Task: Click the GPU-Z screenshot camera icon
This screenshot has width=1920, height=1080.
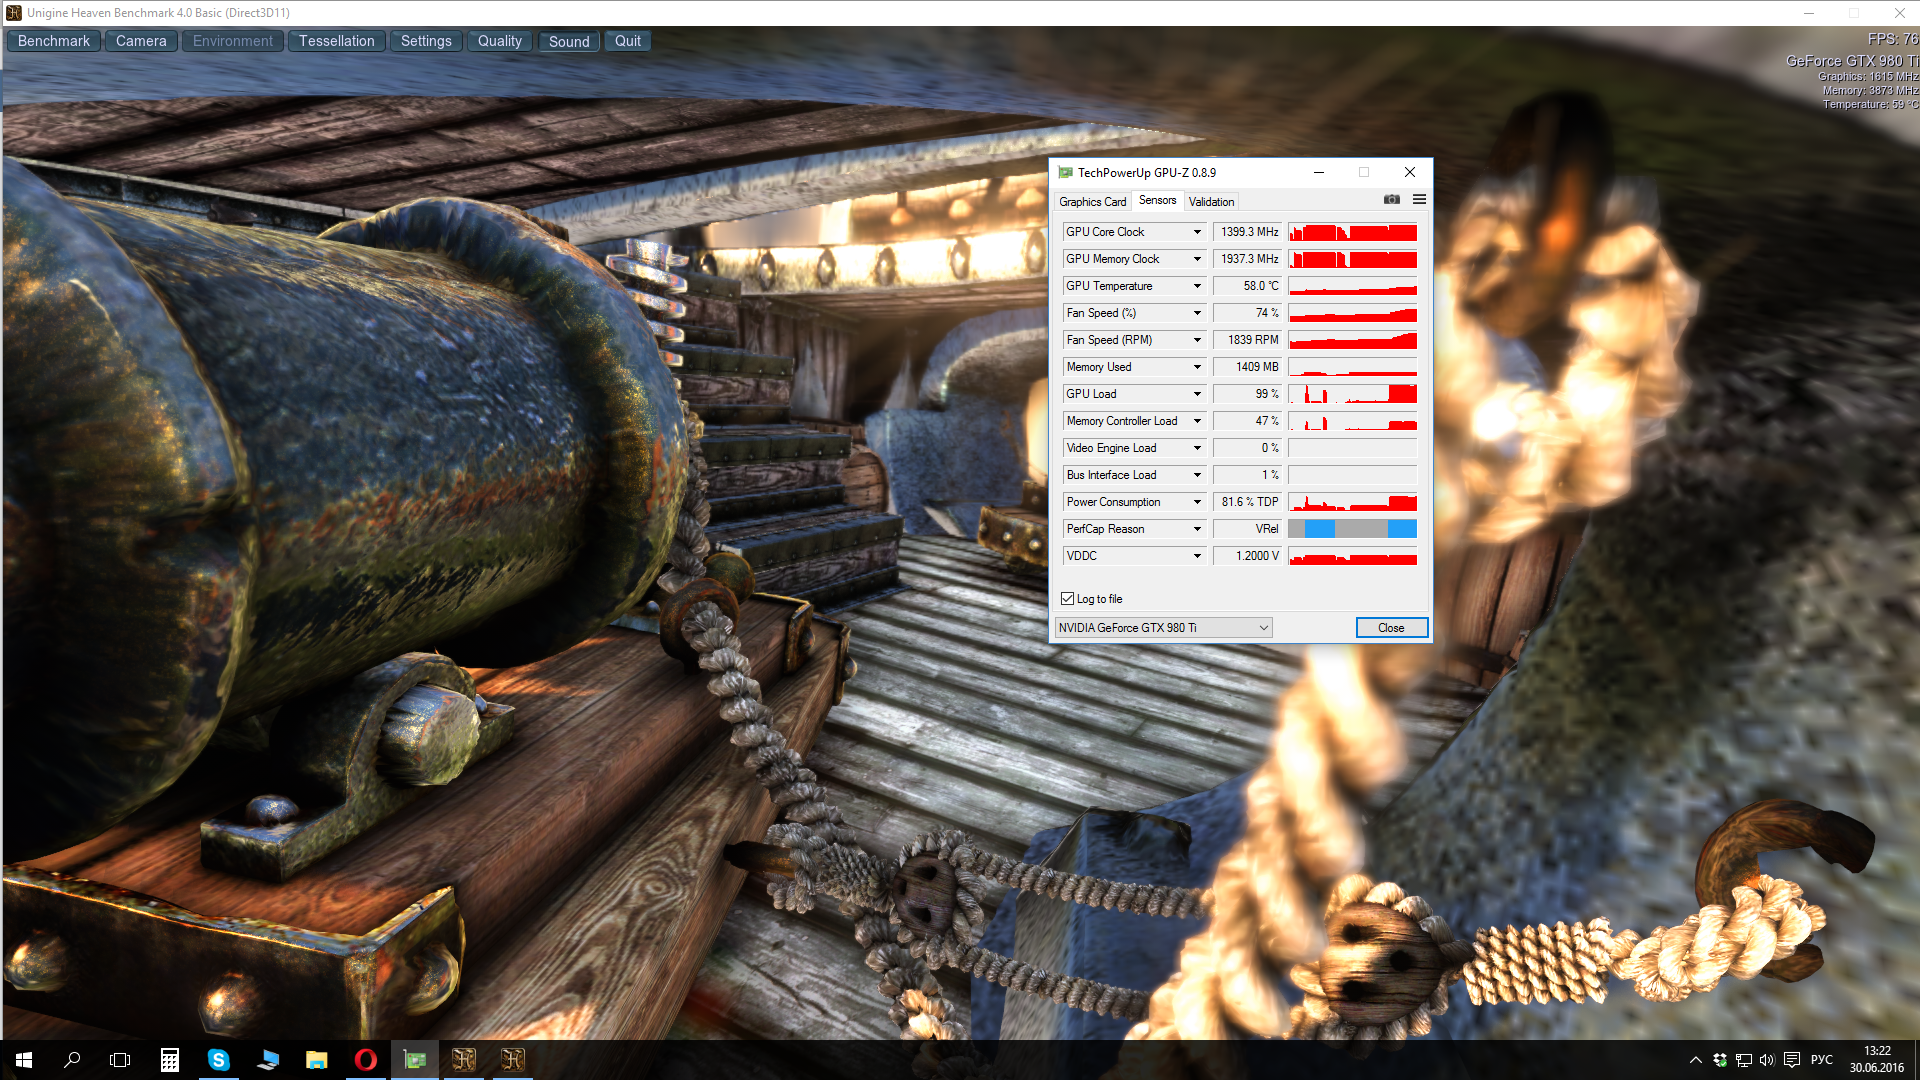Action: click(x=1391, y=200)
